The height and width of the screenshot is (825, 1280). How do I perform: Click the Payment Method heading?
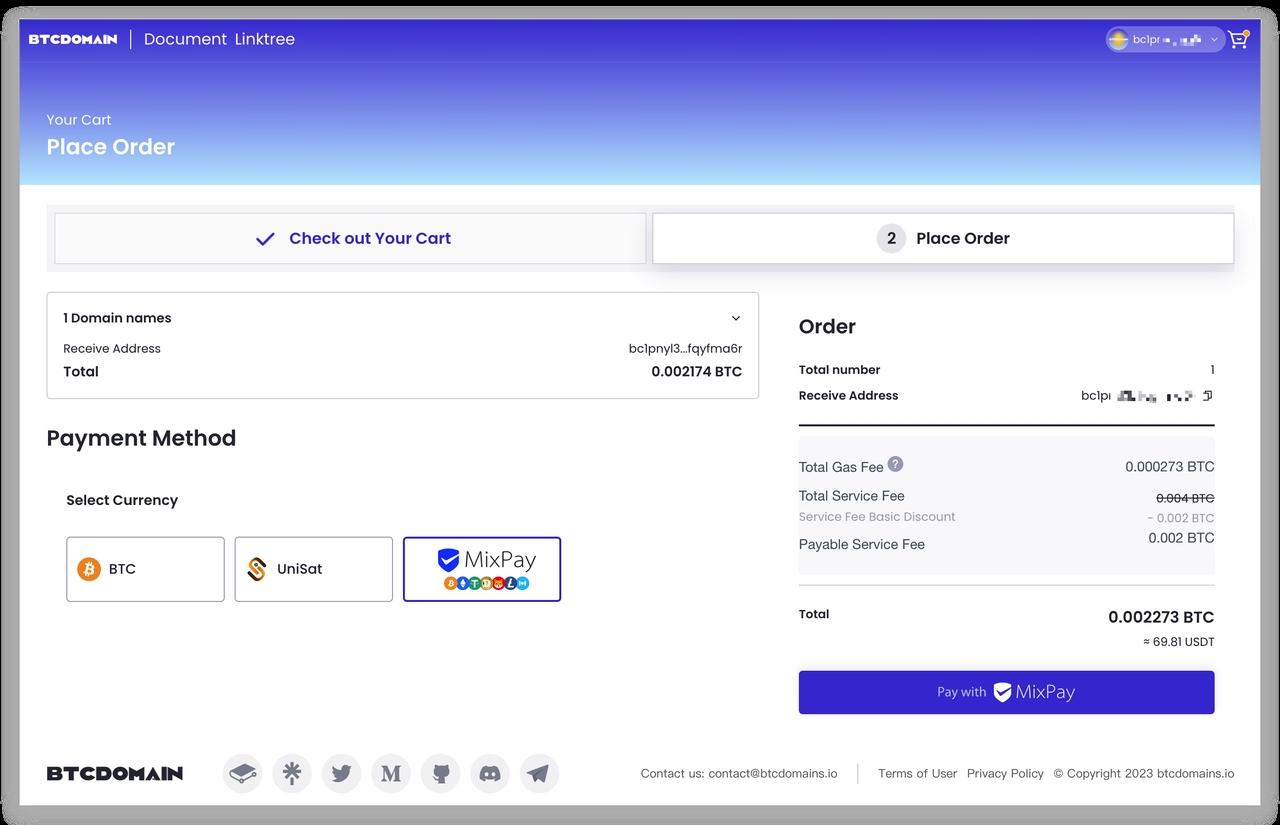[141, 438]
